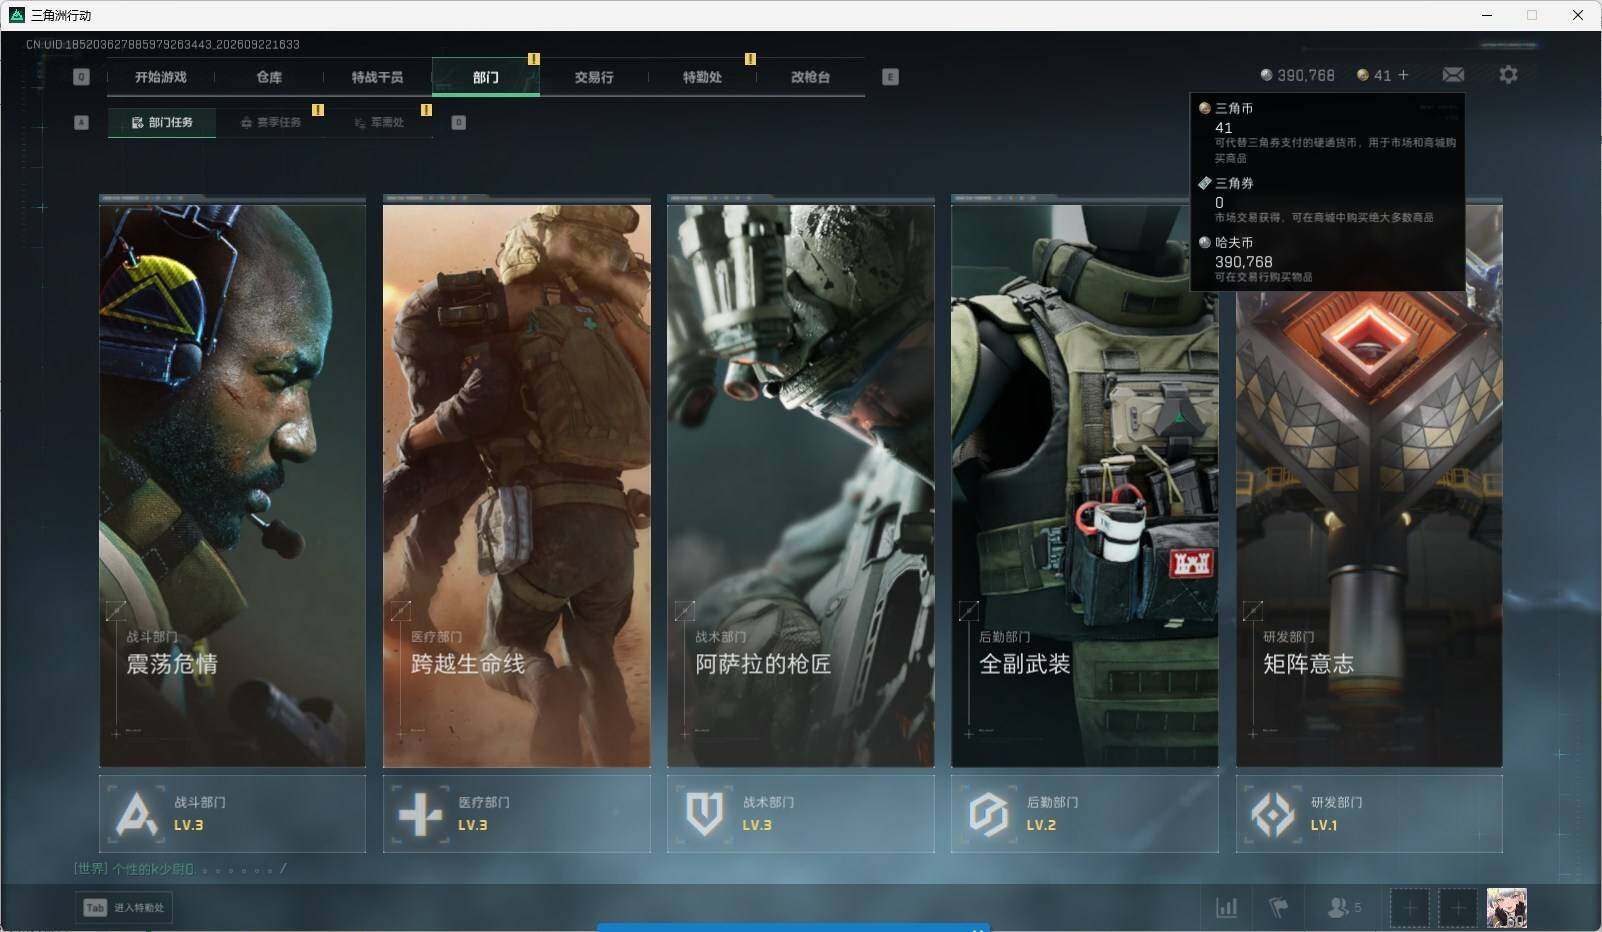Screen dimensions: 1602x932
Task: Click the Q key hint before 开始游戏
Action: [x=82, y=77]
